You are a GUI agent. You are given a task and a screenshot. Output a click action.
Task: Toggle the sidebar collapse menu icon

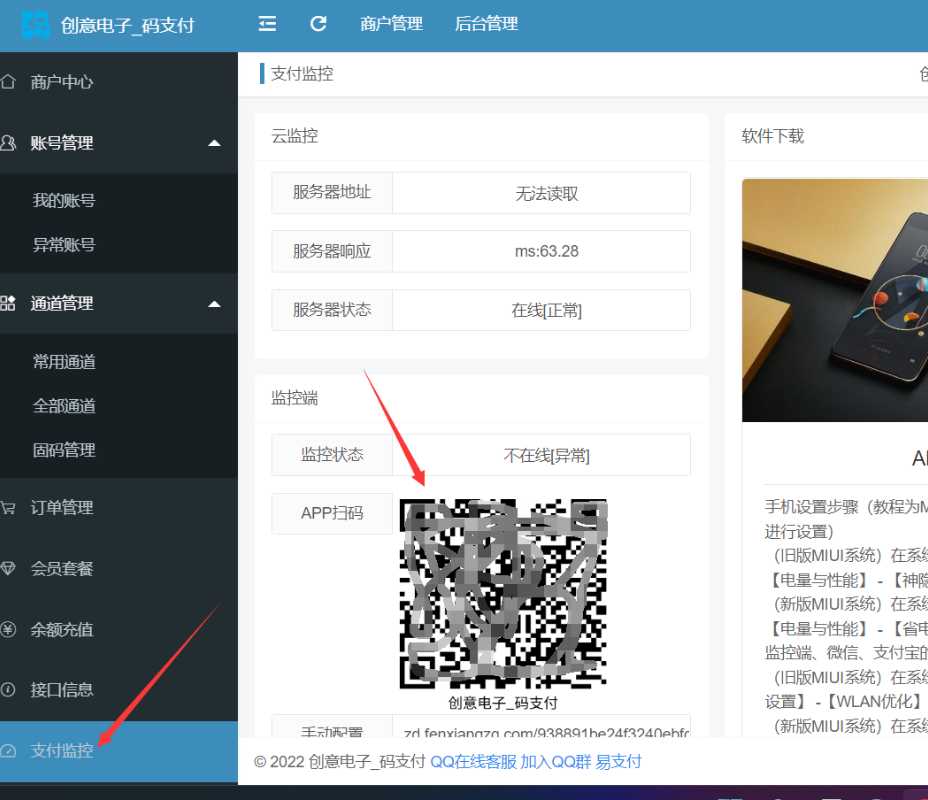pyautogui.click(x=268, y=24)
